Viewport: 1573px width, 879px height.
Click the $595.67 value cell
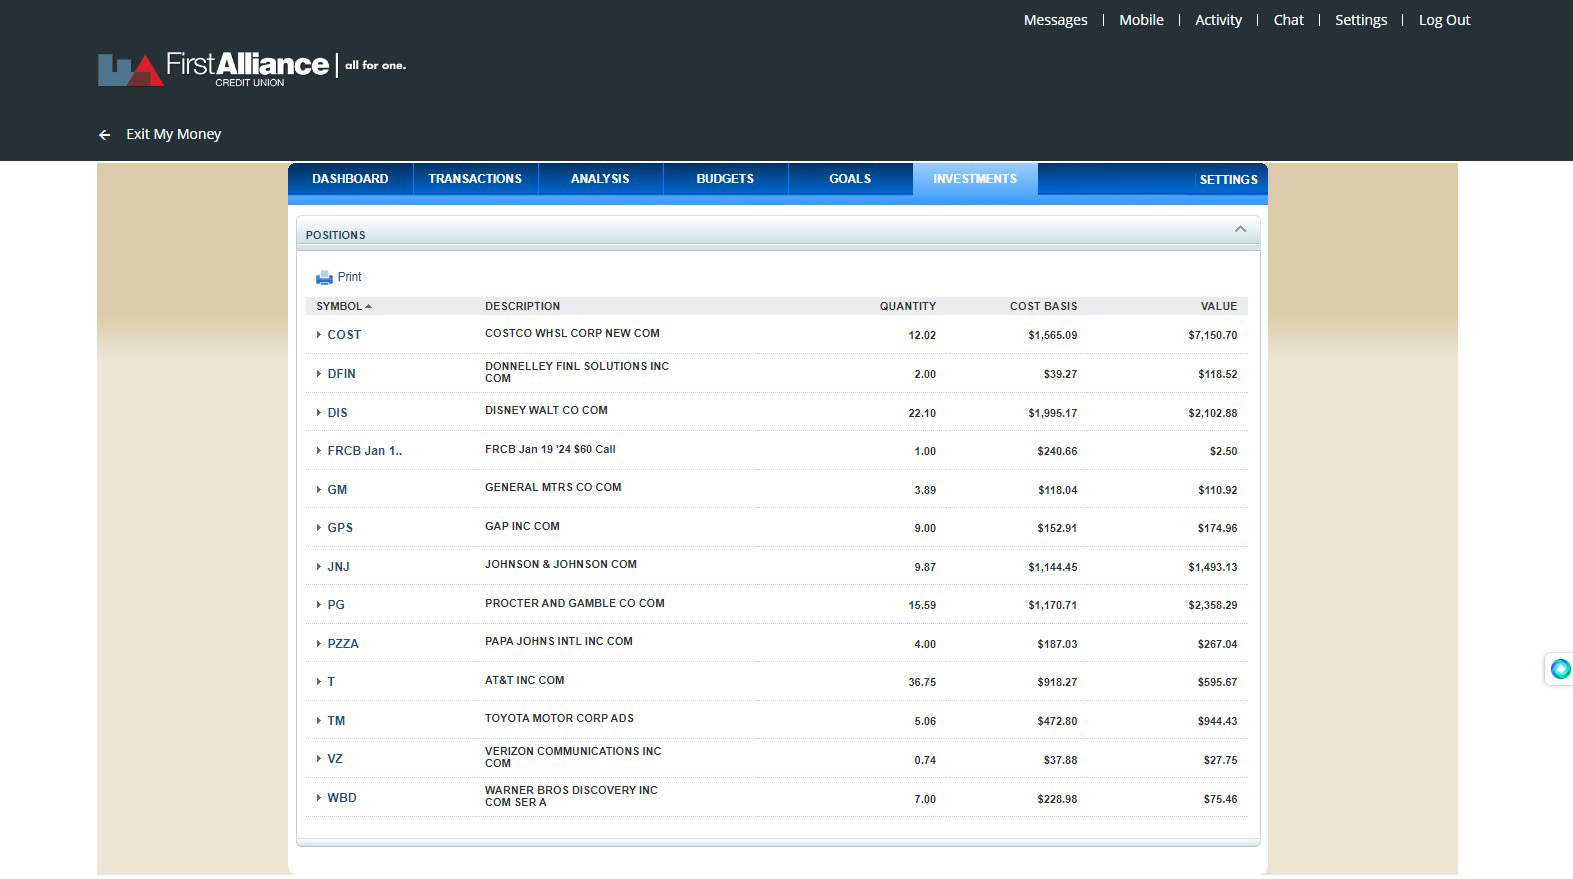pyautogui.click(x=1217, y=682)
